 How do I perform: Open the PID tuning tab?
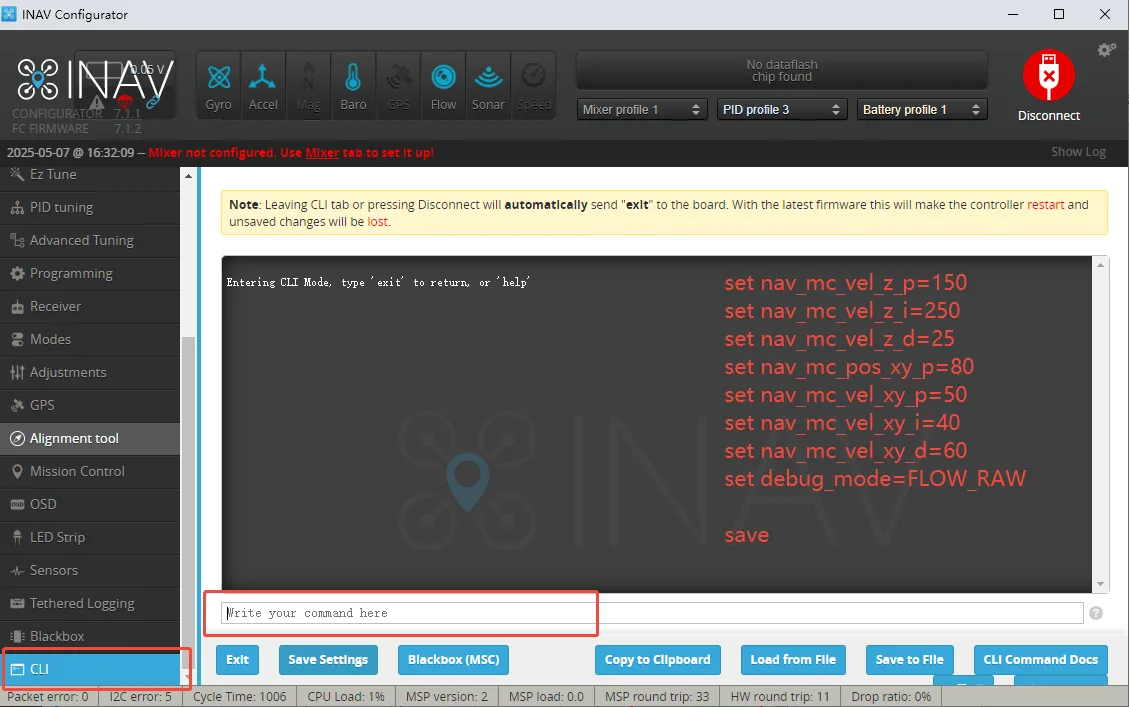tap(90, 207)
